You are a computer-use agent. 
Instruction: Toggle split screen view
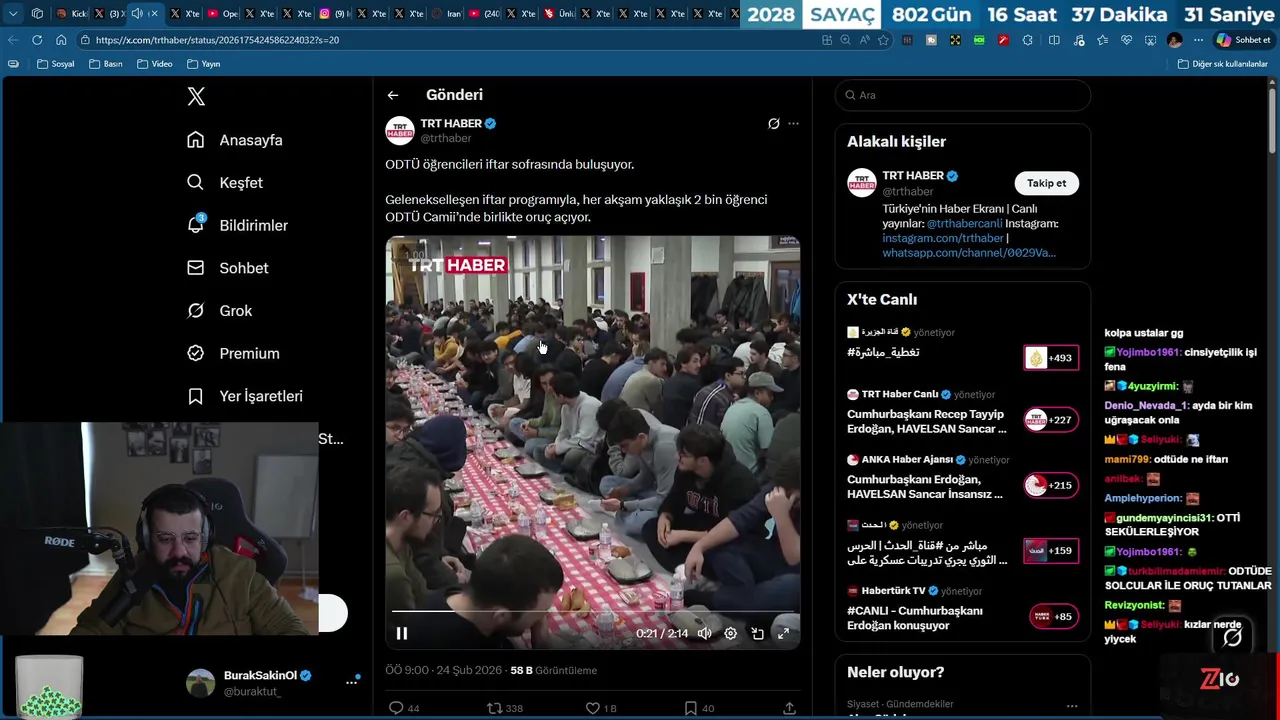point(1054,40)
